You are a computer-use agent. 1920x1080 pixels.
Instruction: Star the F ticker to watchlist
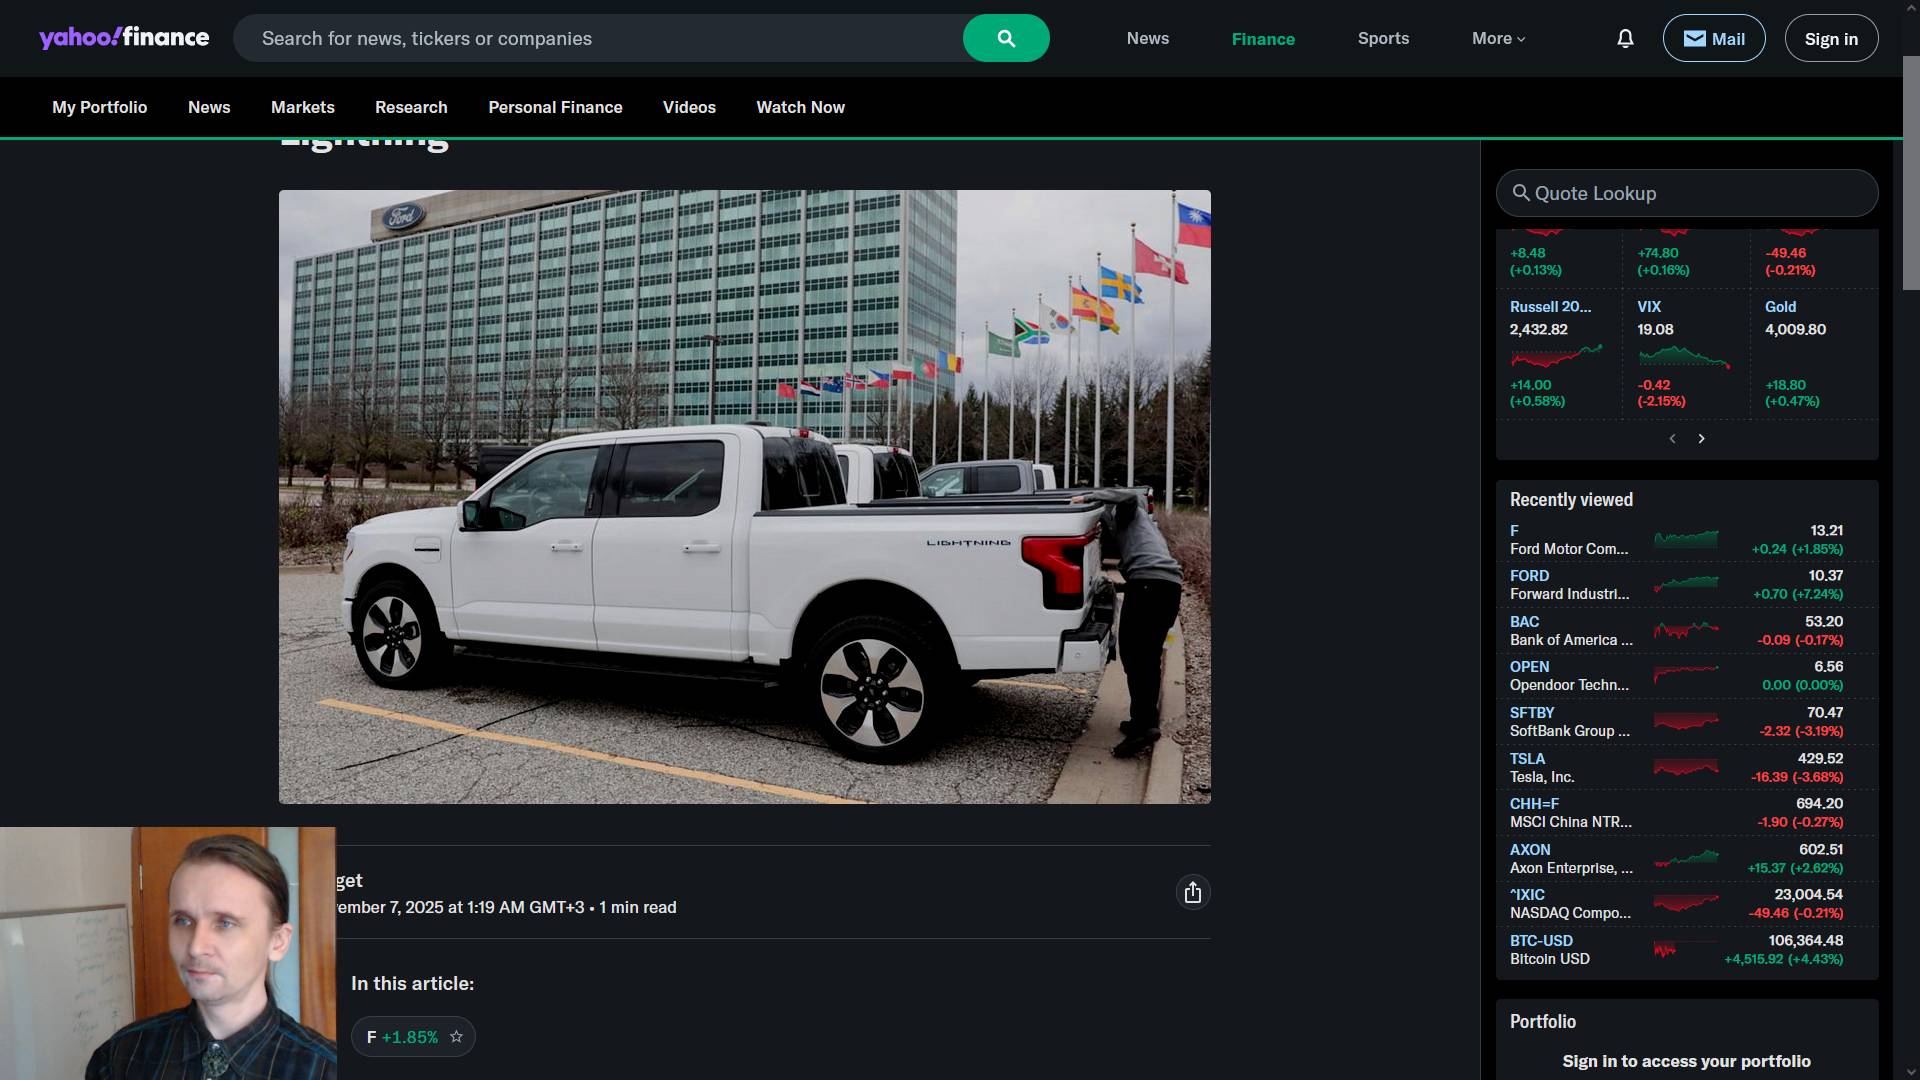coord(456,1037)
